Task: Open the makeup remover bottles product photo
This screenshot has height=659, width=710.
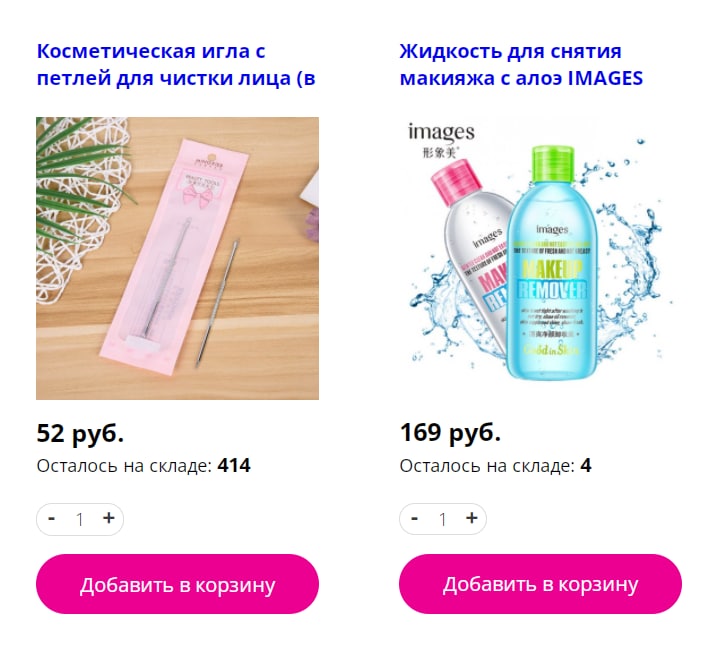Action: point(540,259)
